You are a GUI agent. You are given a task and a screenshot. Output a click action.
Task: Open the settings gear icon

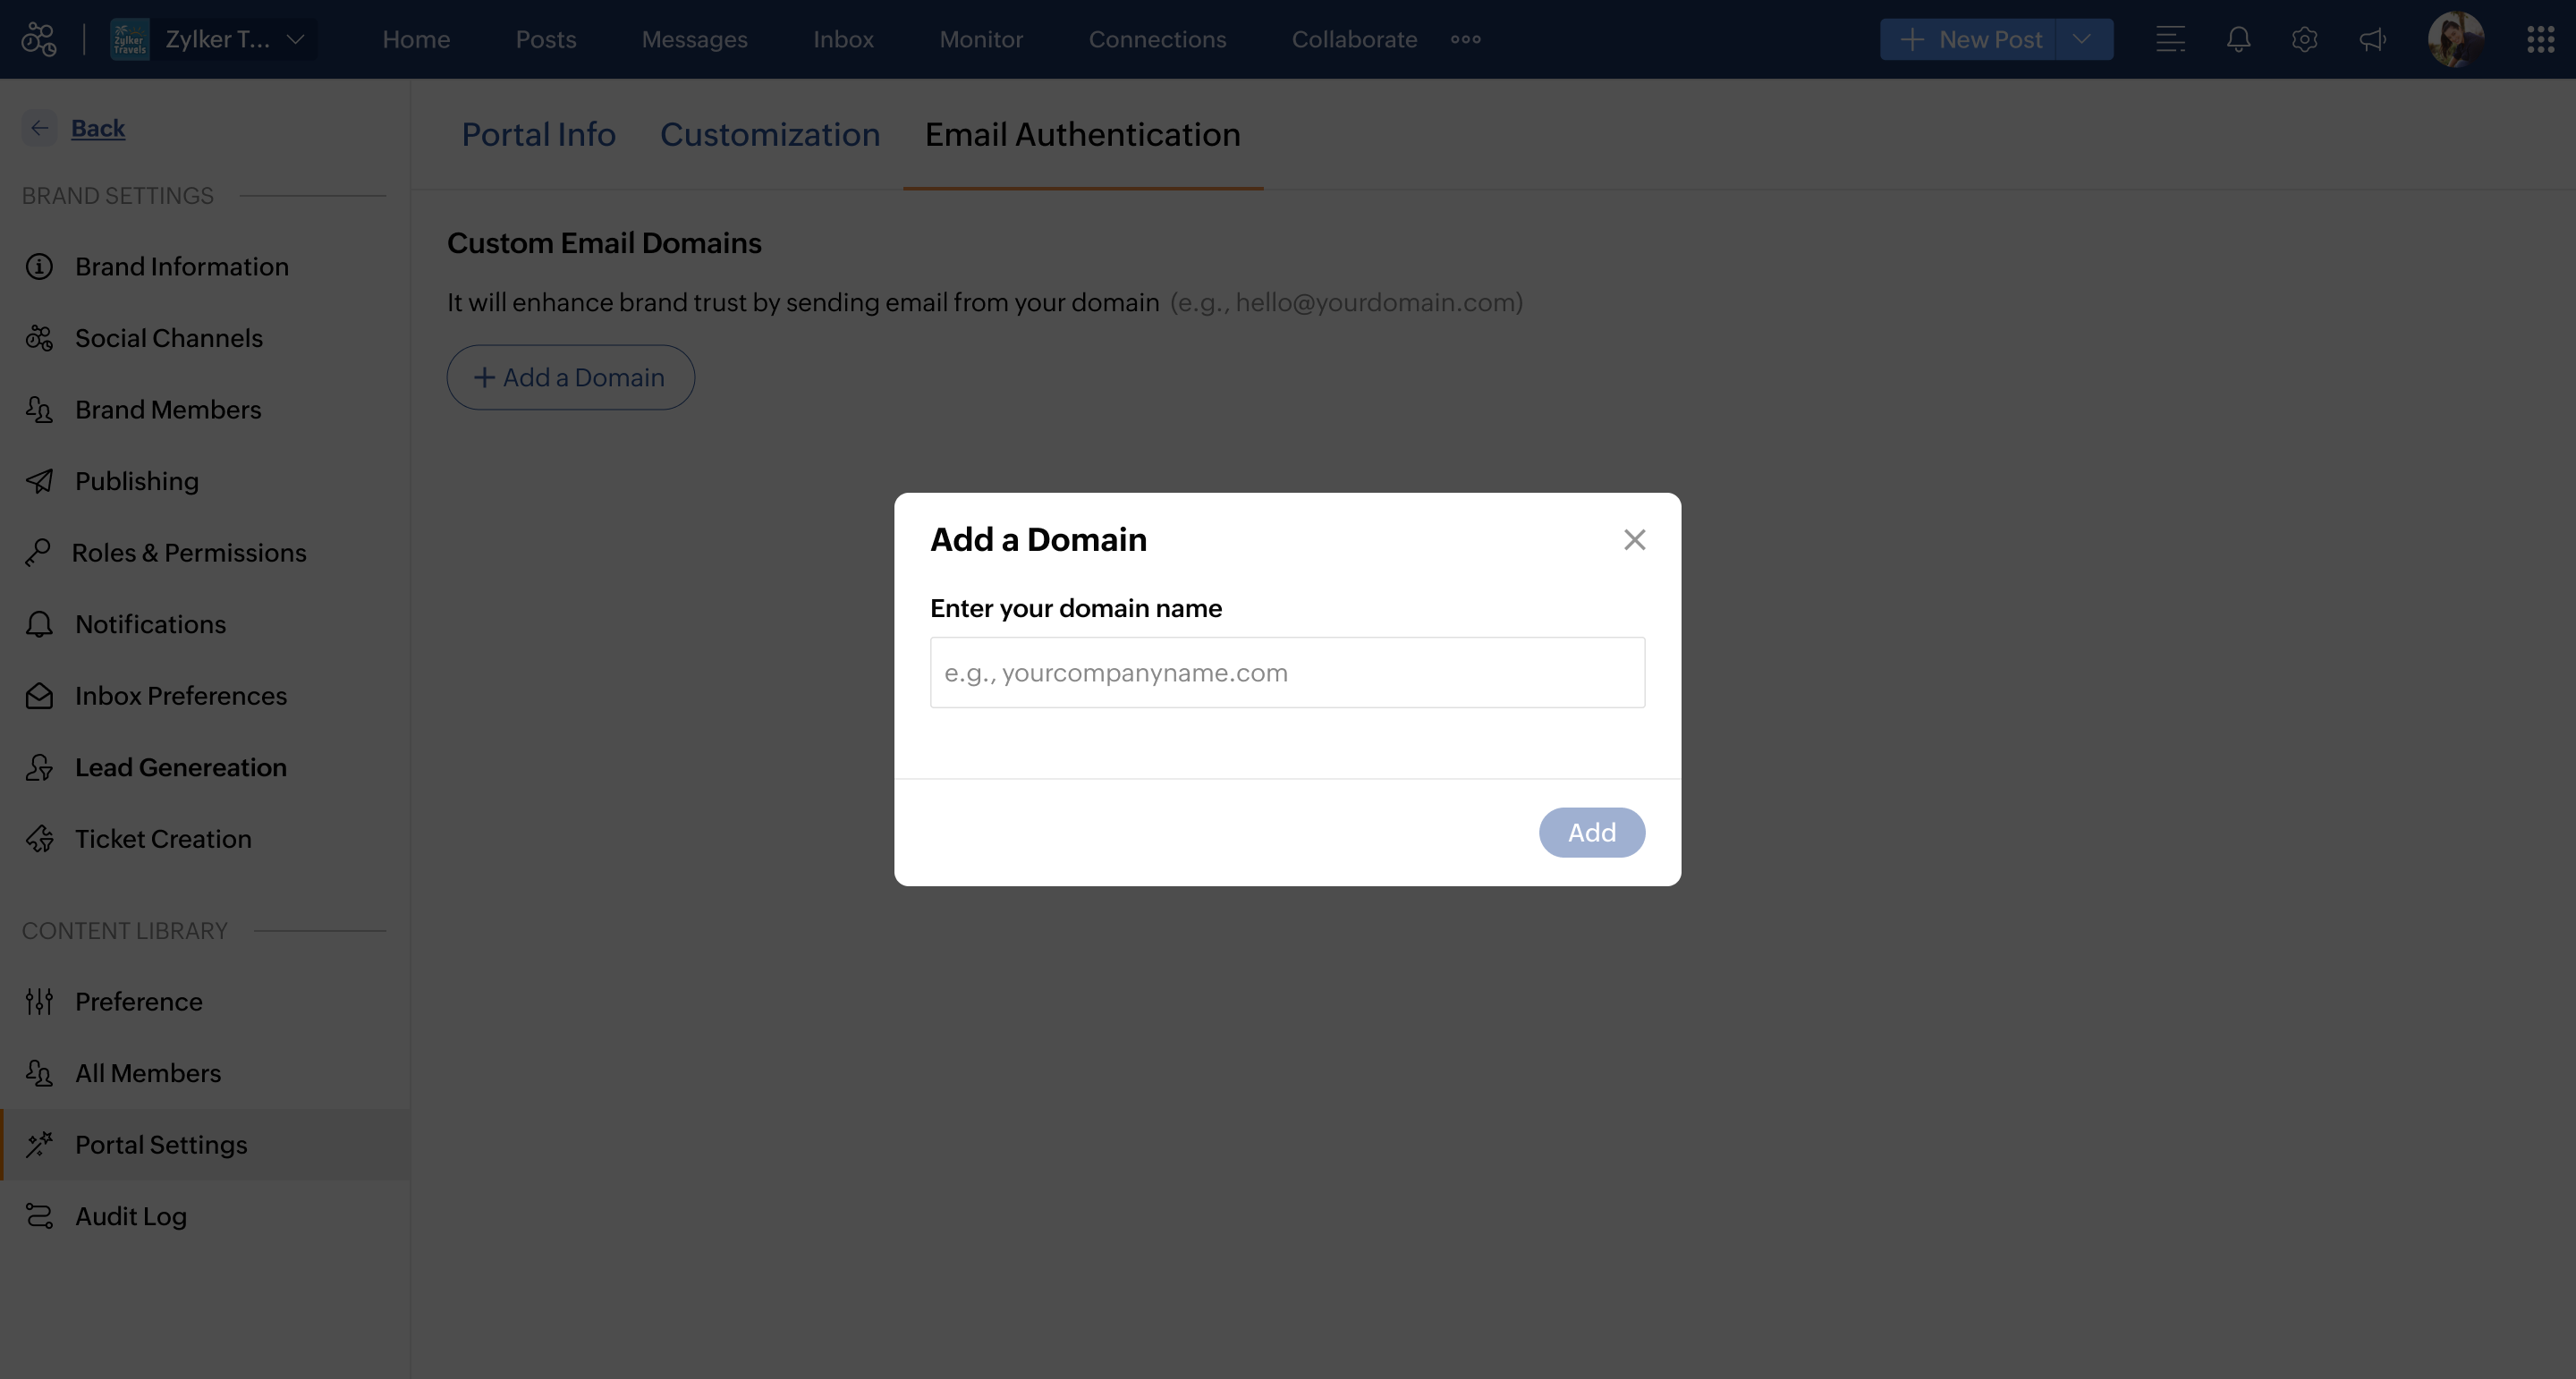coord(2304,39)
